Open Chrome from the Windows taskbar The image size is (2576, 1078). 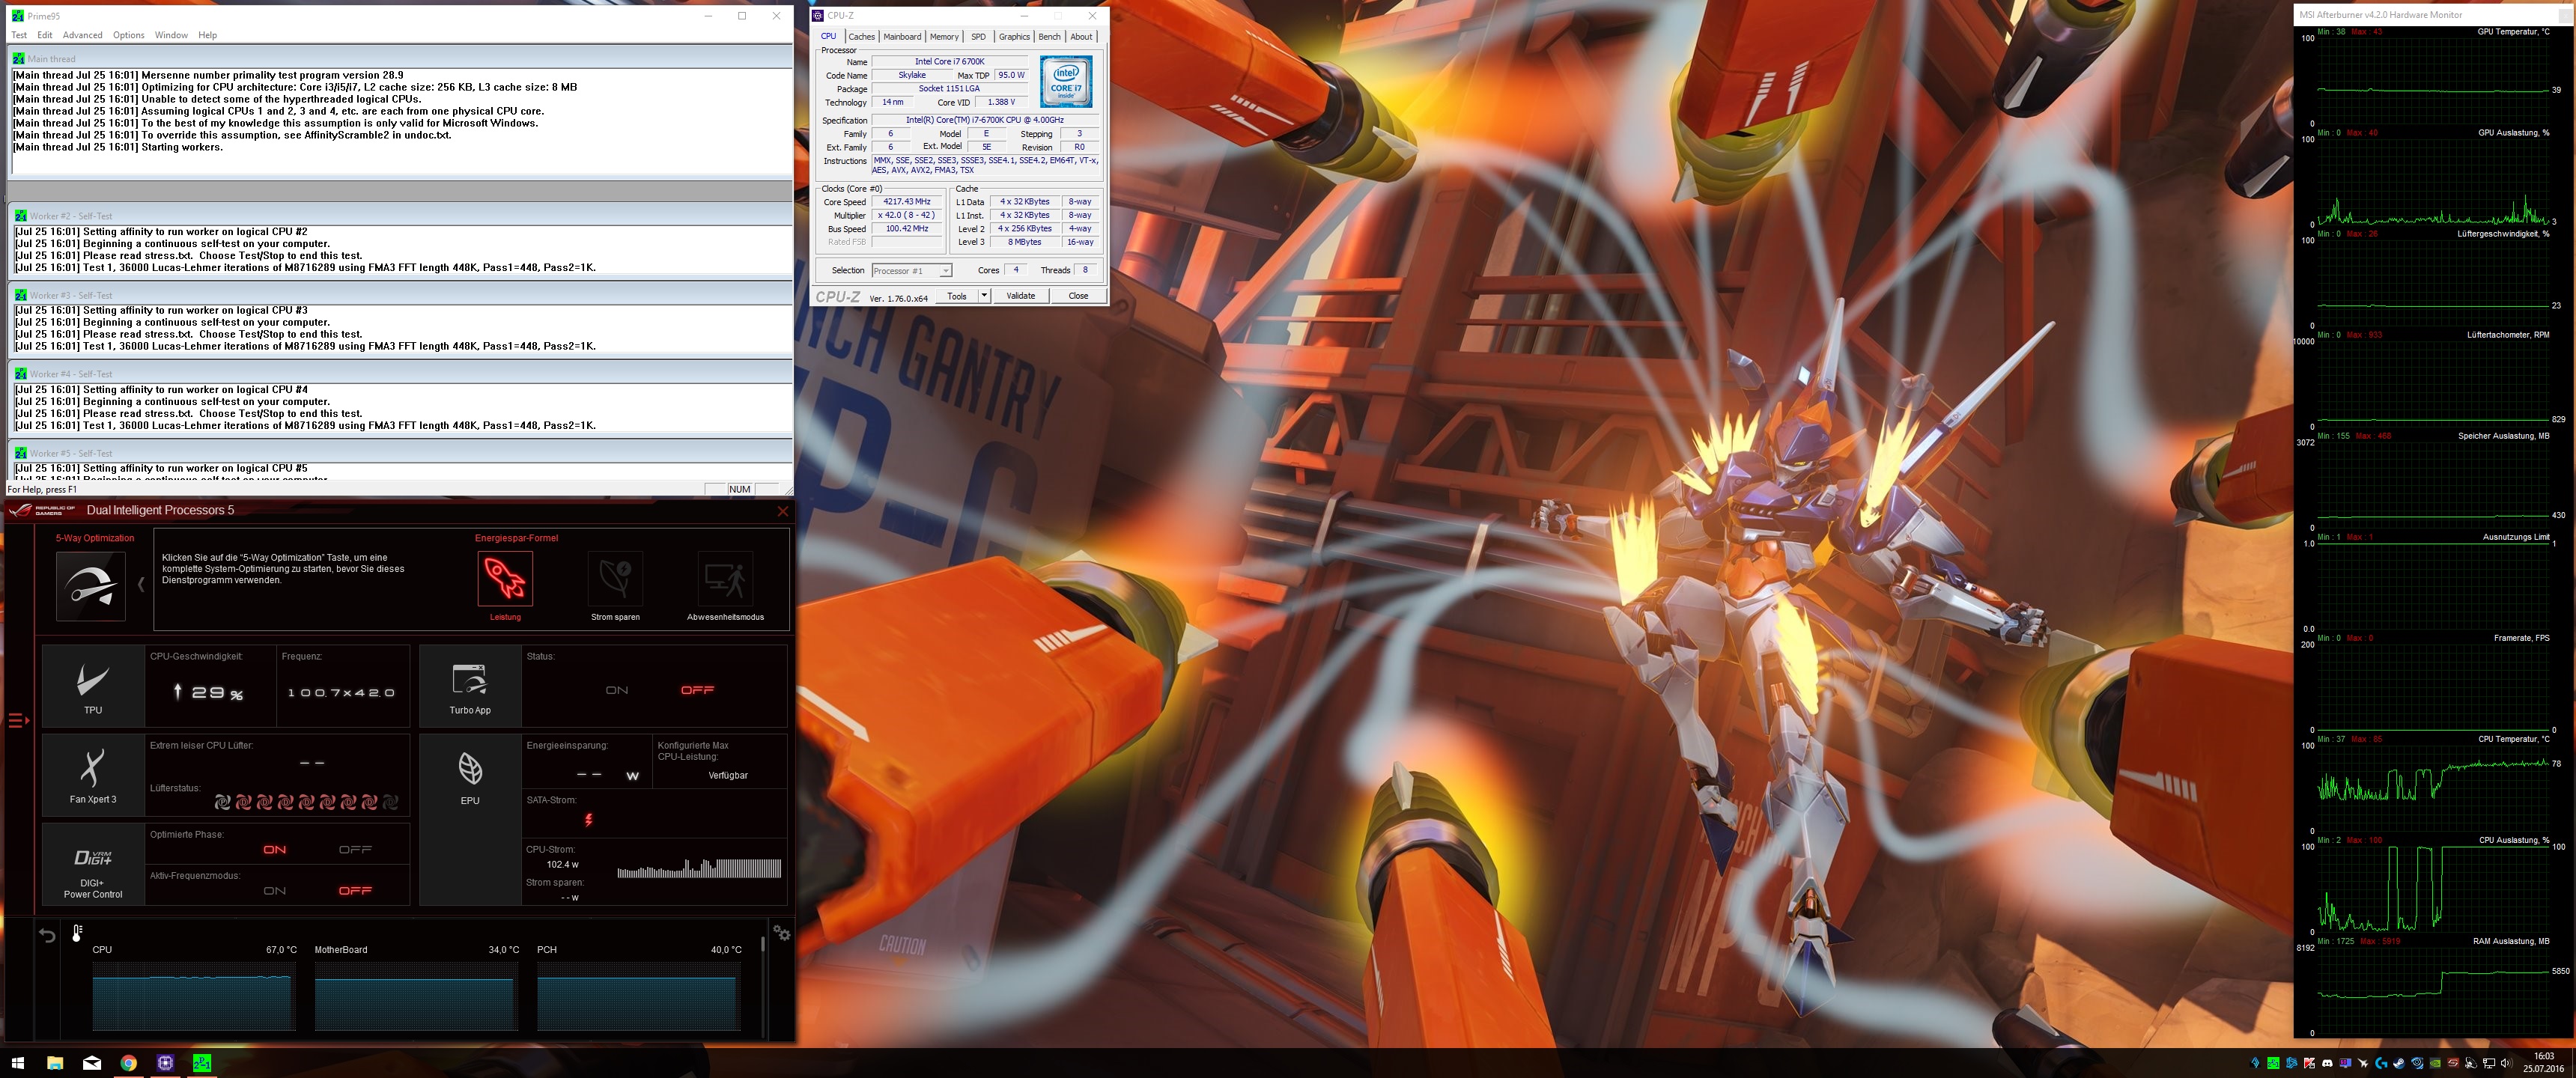129,1063
